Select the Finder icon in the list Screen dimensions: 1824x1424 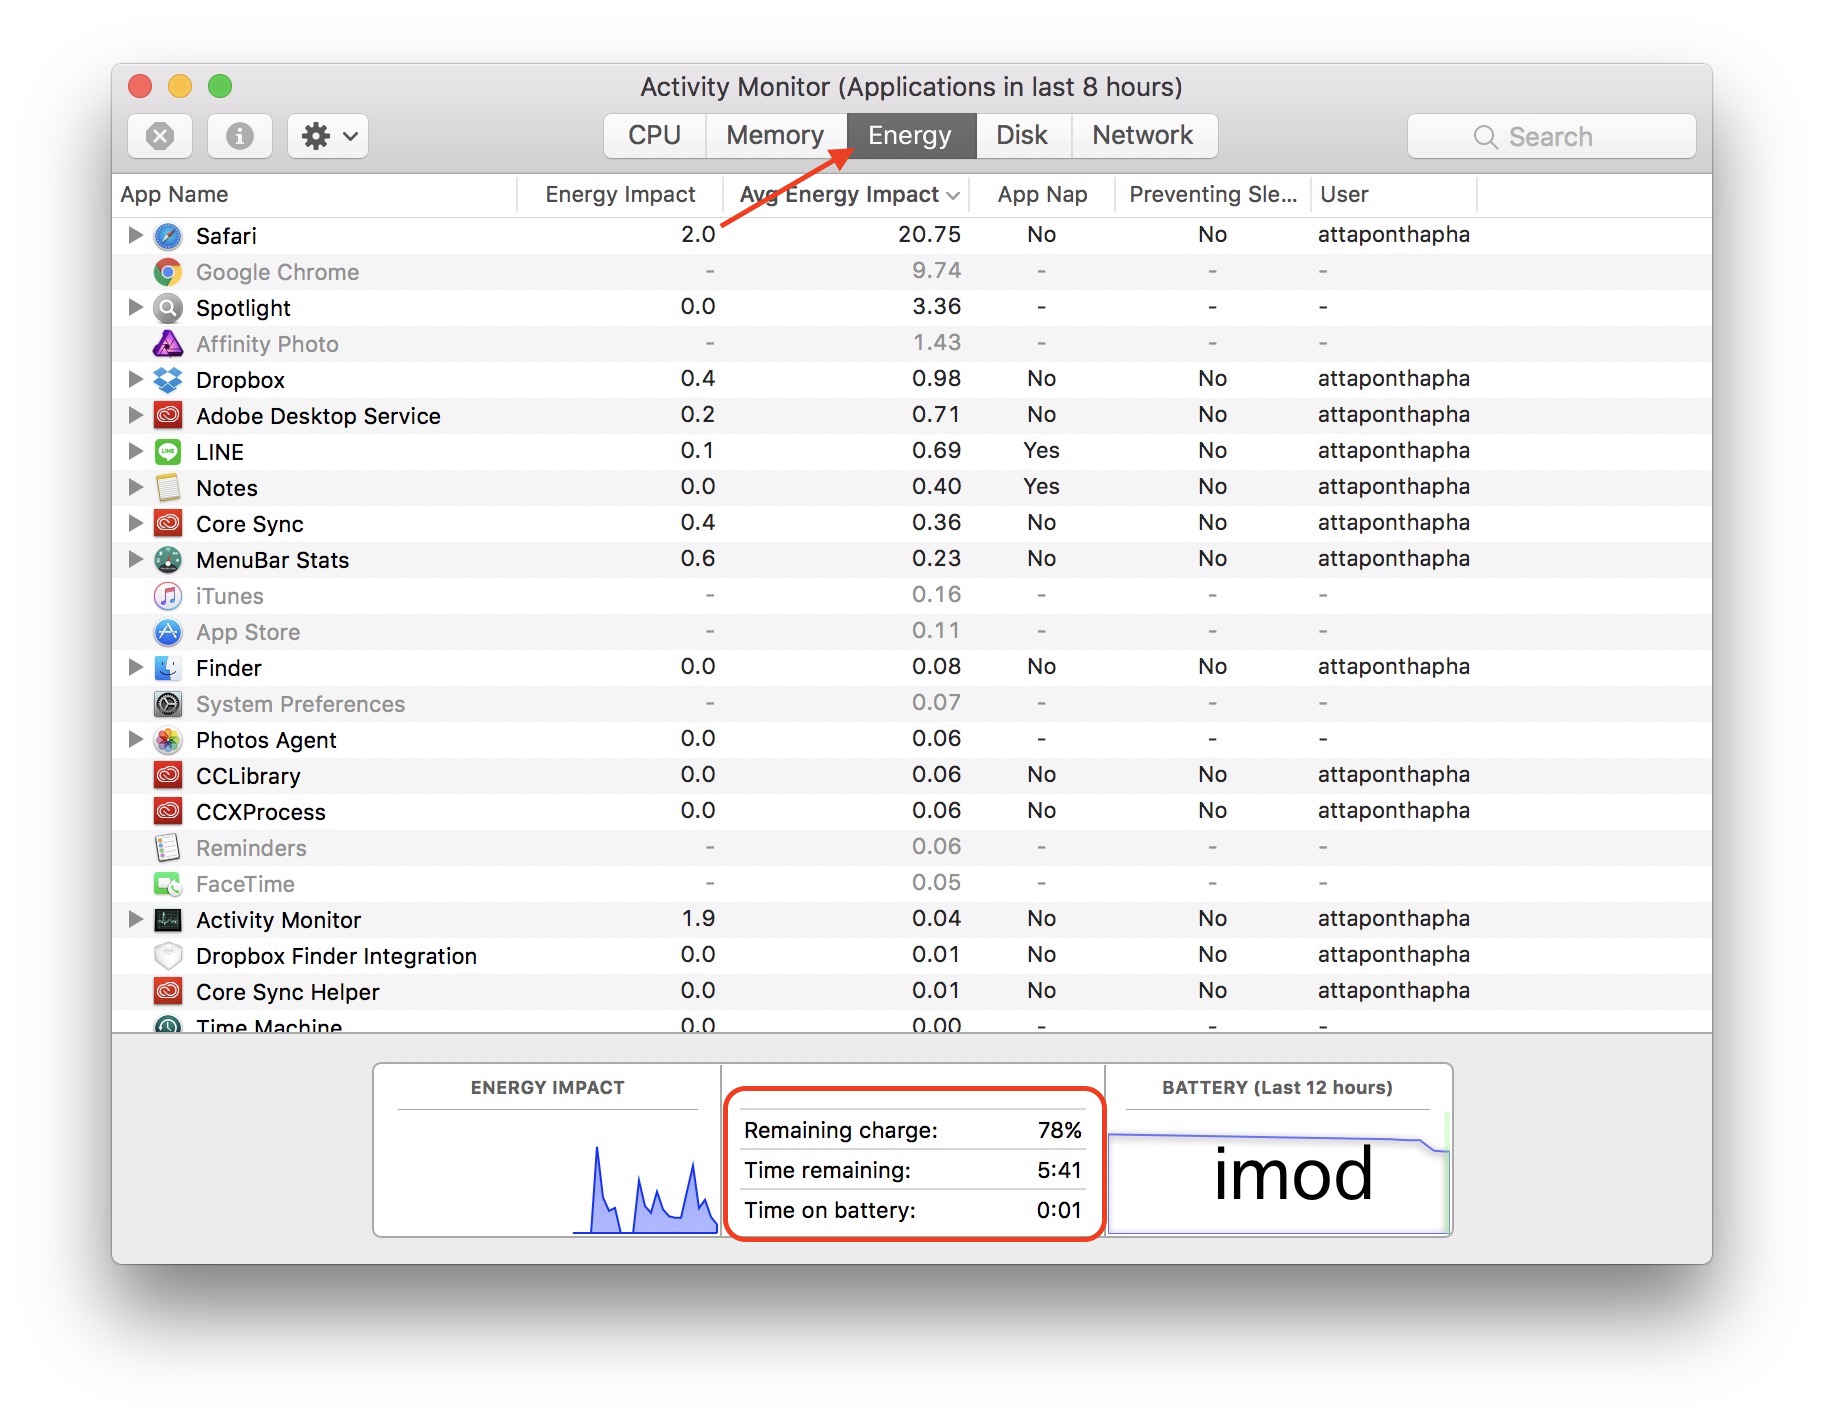[x=167, y=667]
